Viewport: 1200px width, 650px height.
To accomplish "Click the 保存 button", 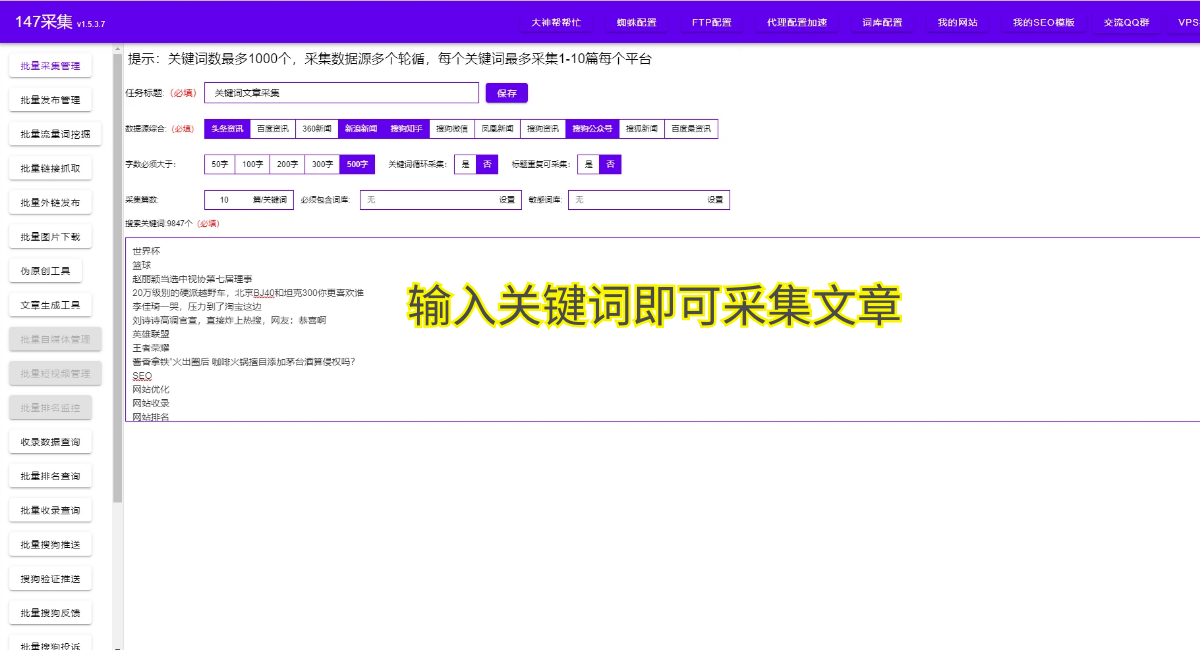I will point(506,92).
